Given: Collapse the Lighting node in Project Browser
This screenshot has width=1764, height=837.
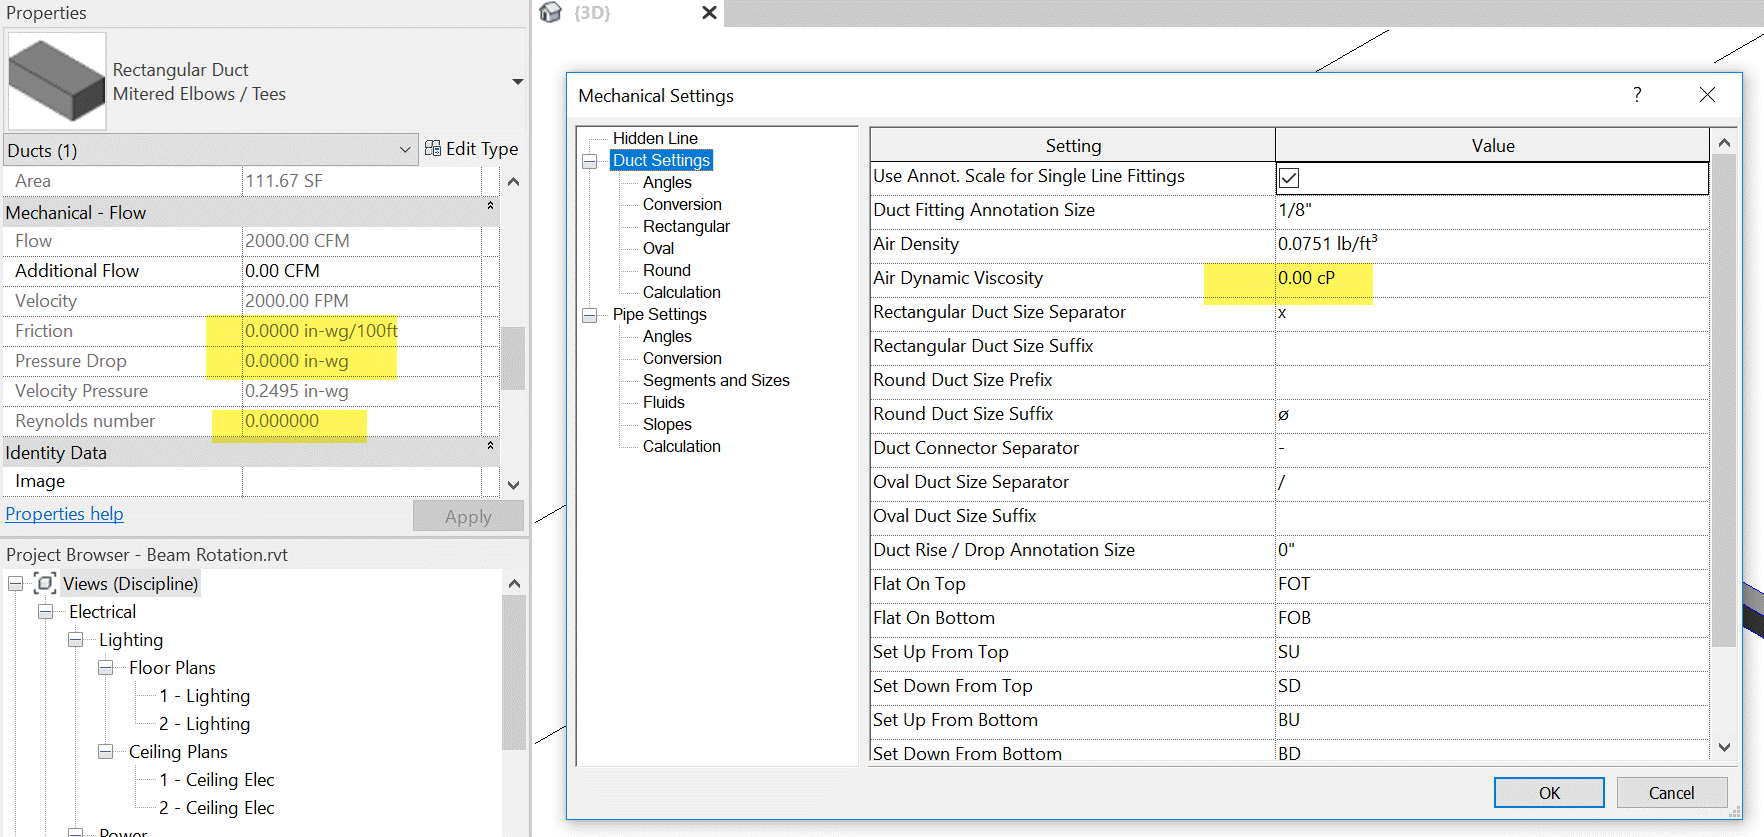Looking at the screenshot, I should point(76,639).
